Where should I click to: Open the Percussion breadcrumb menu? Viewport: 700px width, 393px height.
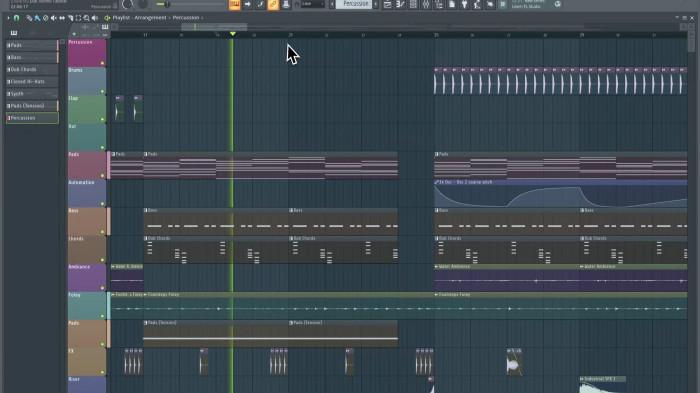click(x=186, y=18)
